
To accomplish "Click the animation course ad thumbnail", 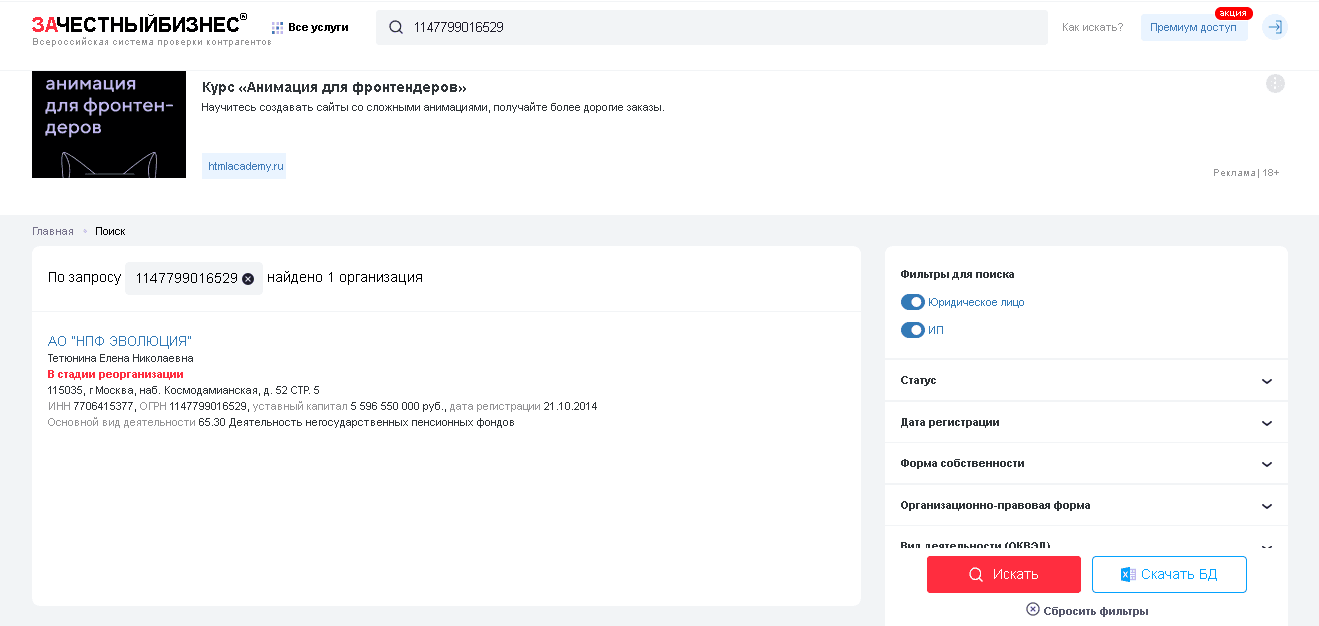I will tap(109, 124).
